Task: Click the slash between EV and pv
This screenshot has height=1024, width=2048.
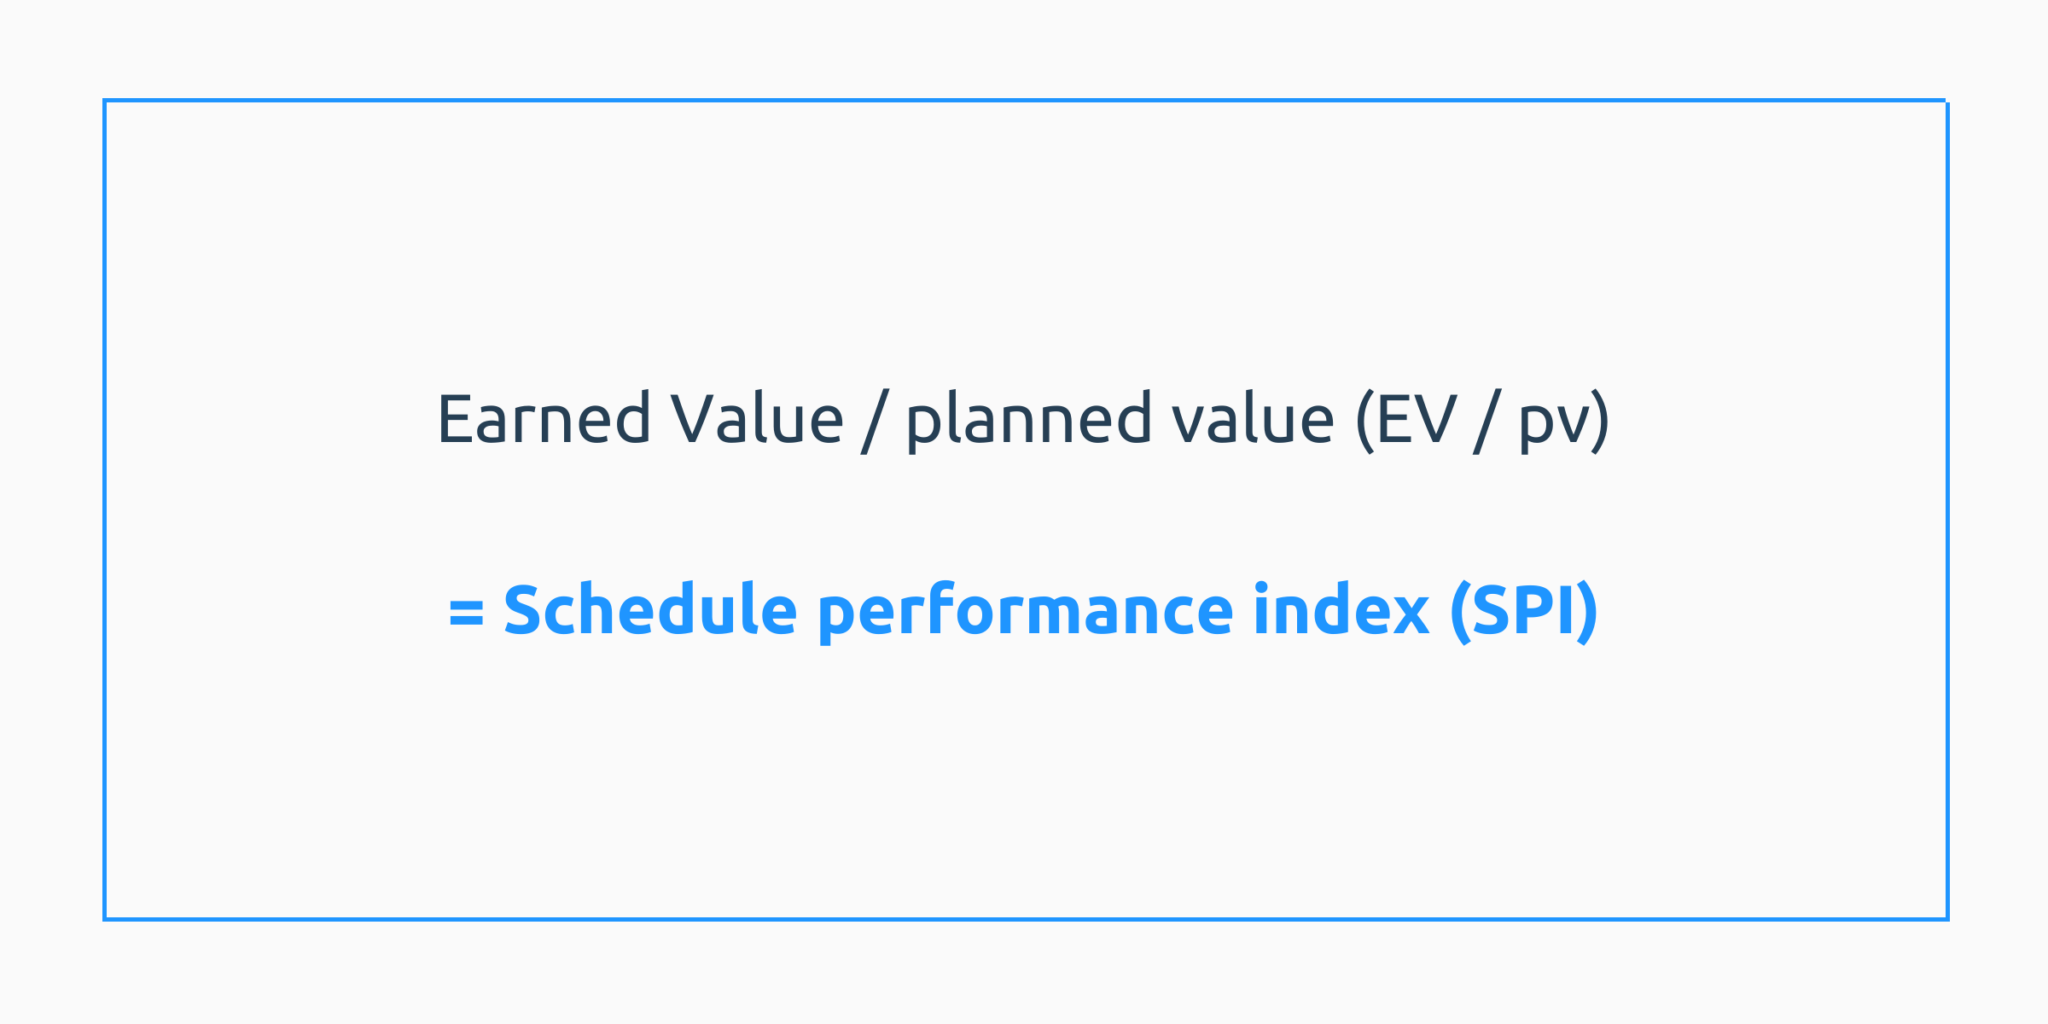Action: point(1487,421)
